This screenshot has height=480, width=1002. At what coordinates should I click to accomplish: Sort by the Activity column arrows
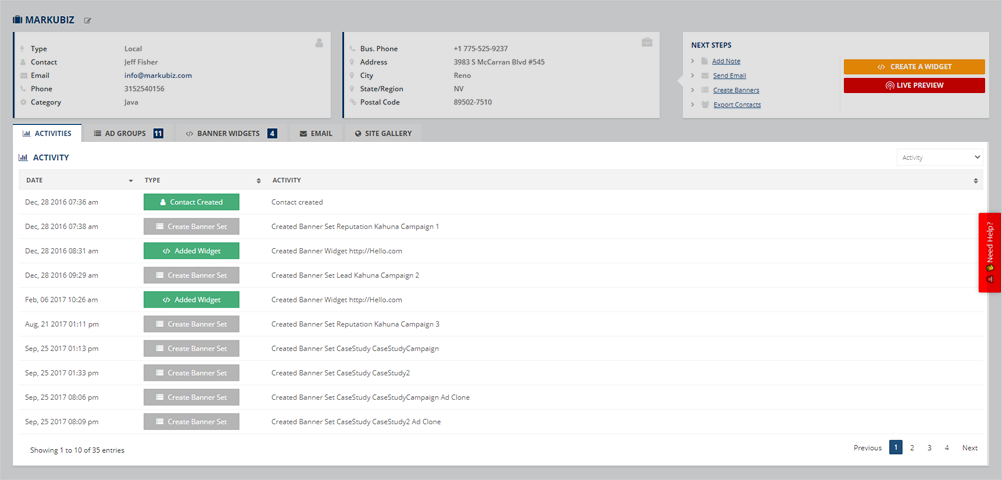pyautogui.click(x=977, y=180)
